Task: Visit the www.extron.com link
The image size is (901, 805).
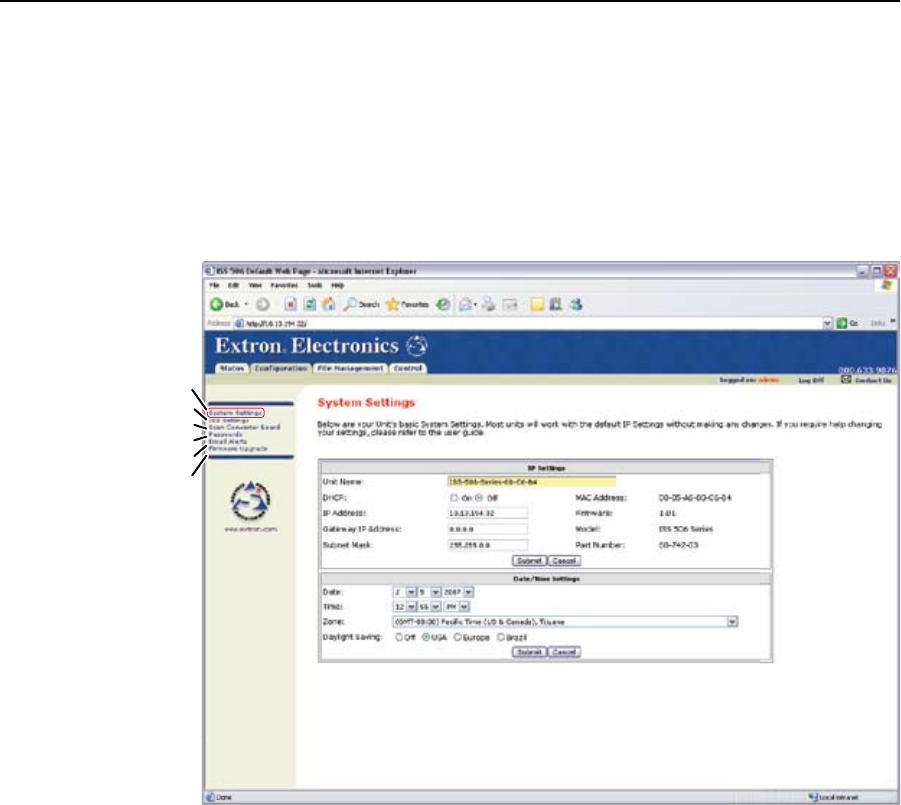Action: [x=251, y=529]
